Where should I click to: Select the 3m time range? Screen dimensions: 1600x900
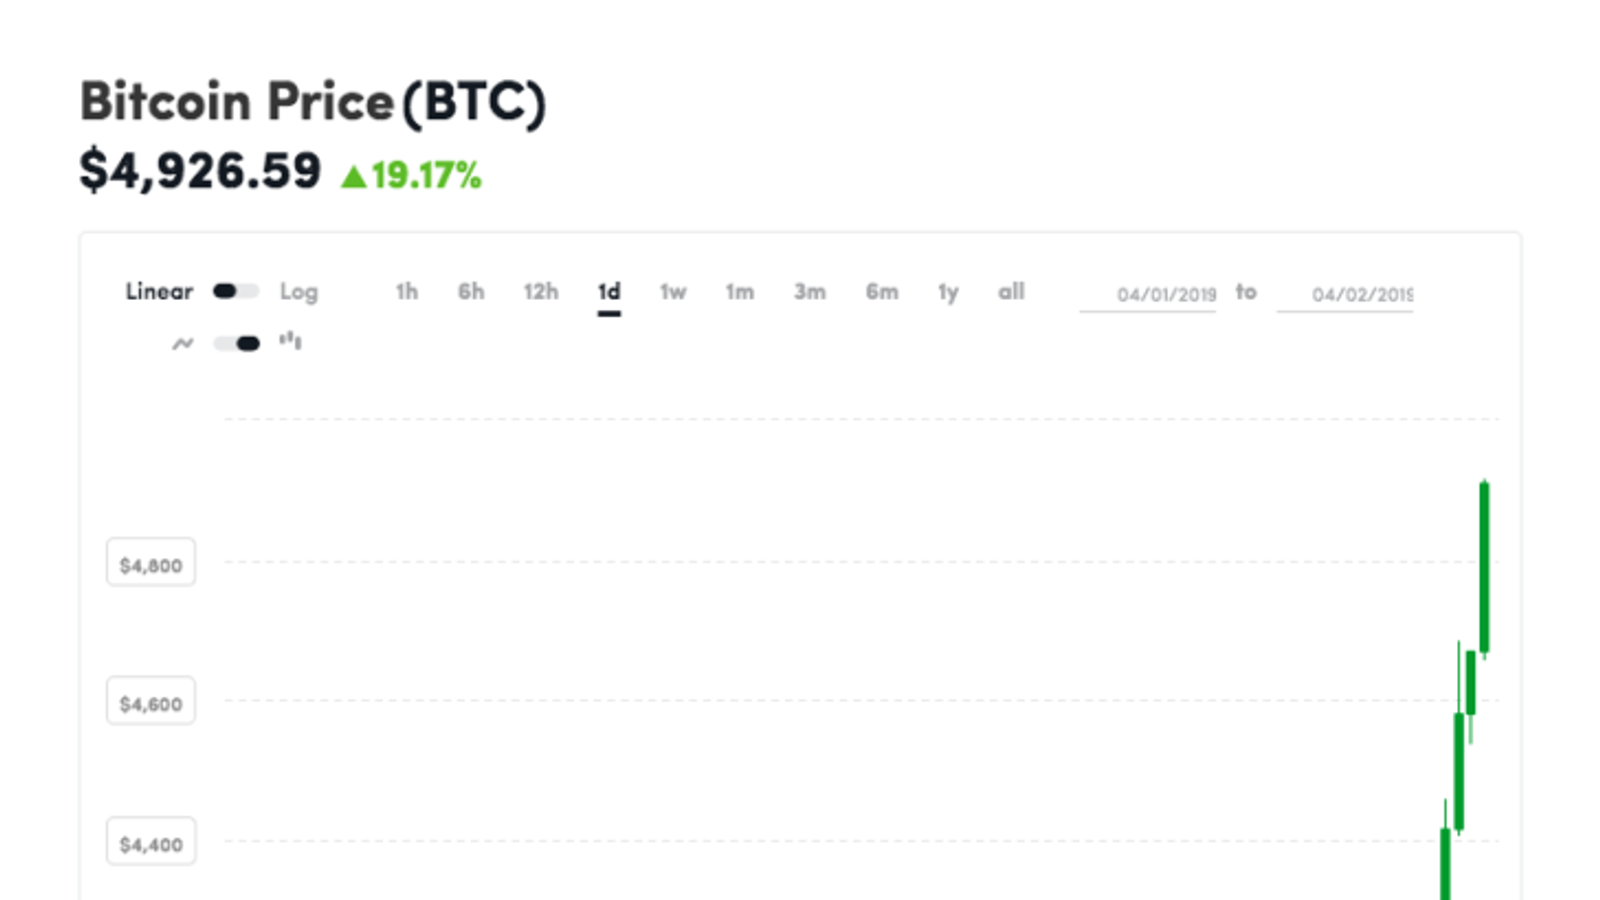coord(810,292)
